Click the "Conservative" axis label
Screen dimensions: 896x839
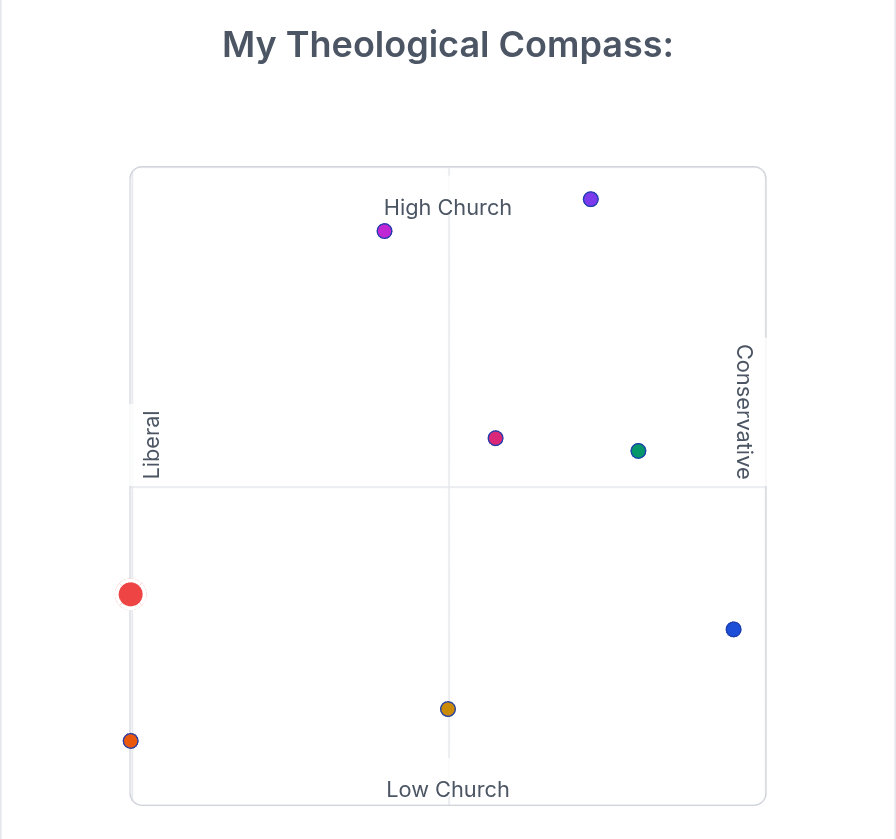(x=744, y=412)
